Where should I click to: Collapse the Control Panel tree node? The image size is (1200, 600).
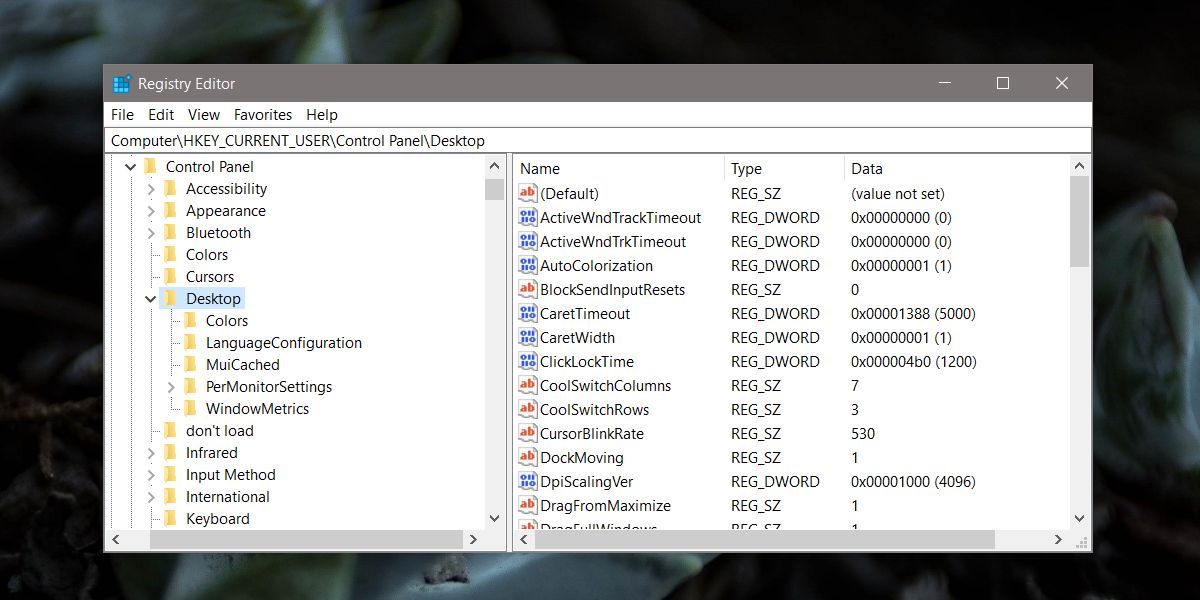[x=130, y=167]
